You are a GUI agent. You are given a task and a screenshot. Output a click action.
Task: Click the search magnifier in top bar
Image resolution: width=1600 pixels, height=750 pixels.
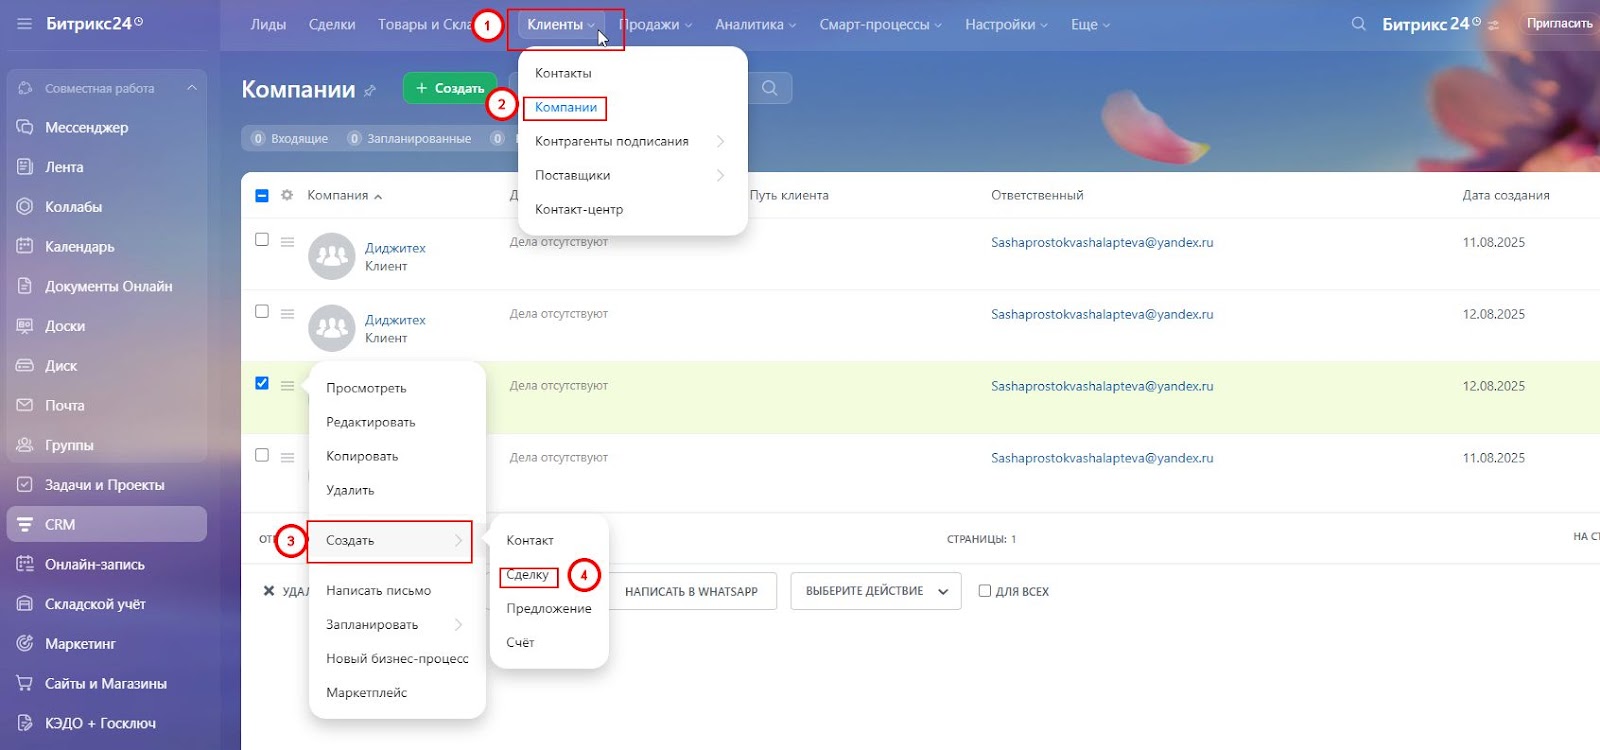tap(1358, 24)
